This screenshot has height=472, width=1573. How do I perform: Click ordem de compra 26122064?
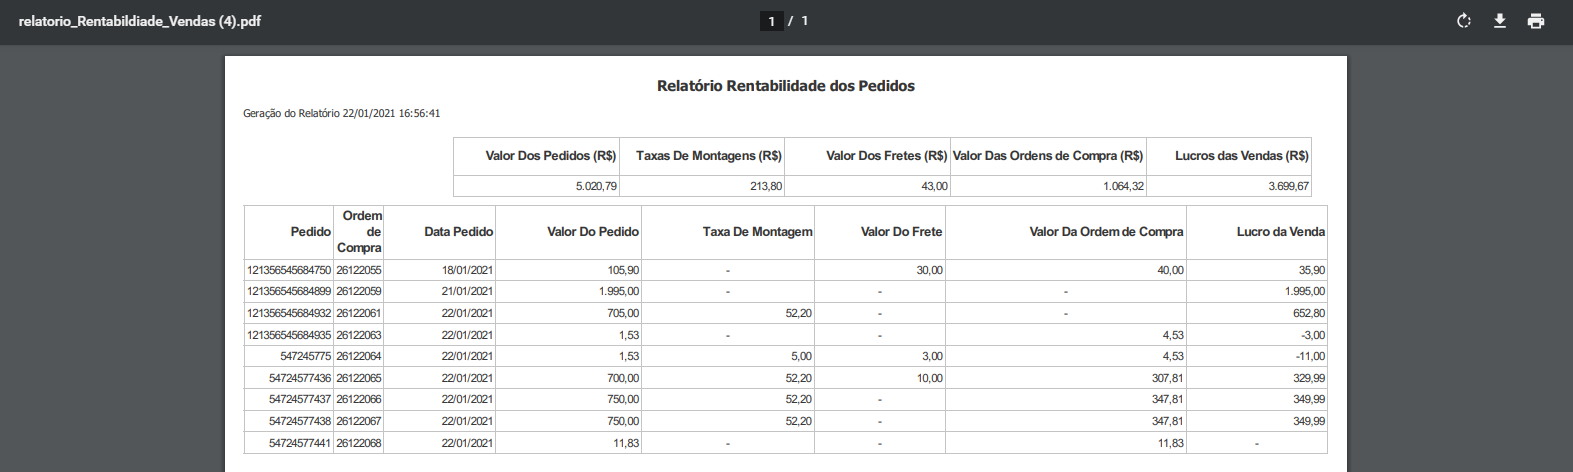359,356
